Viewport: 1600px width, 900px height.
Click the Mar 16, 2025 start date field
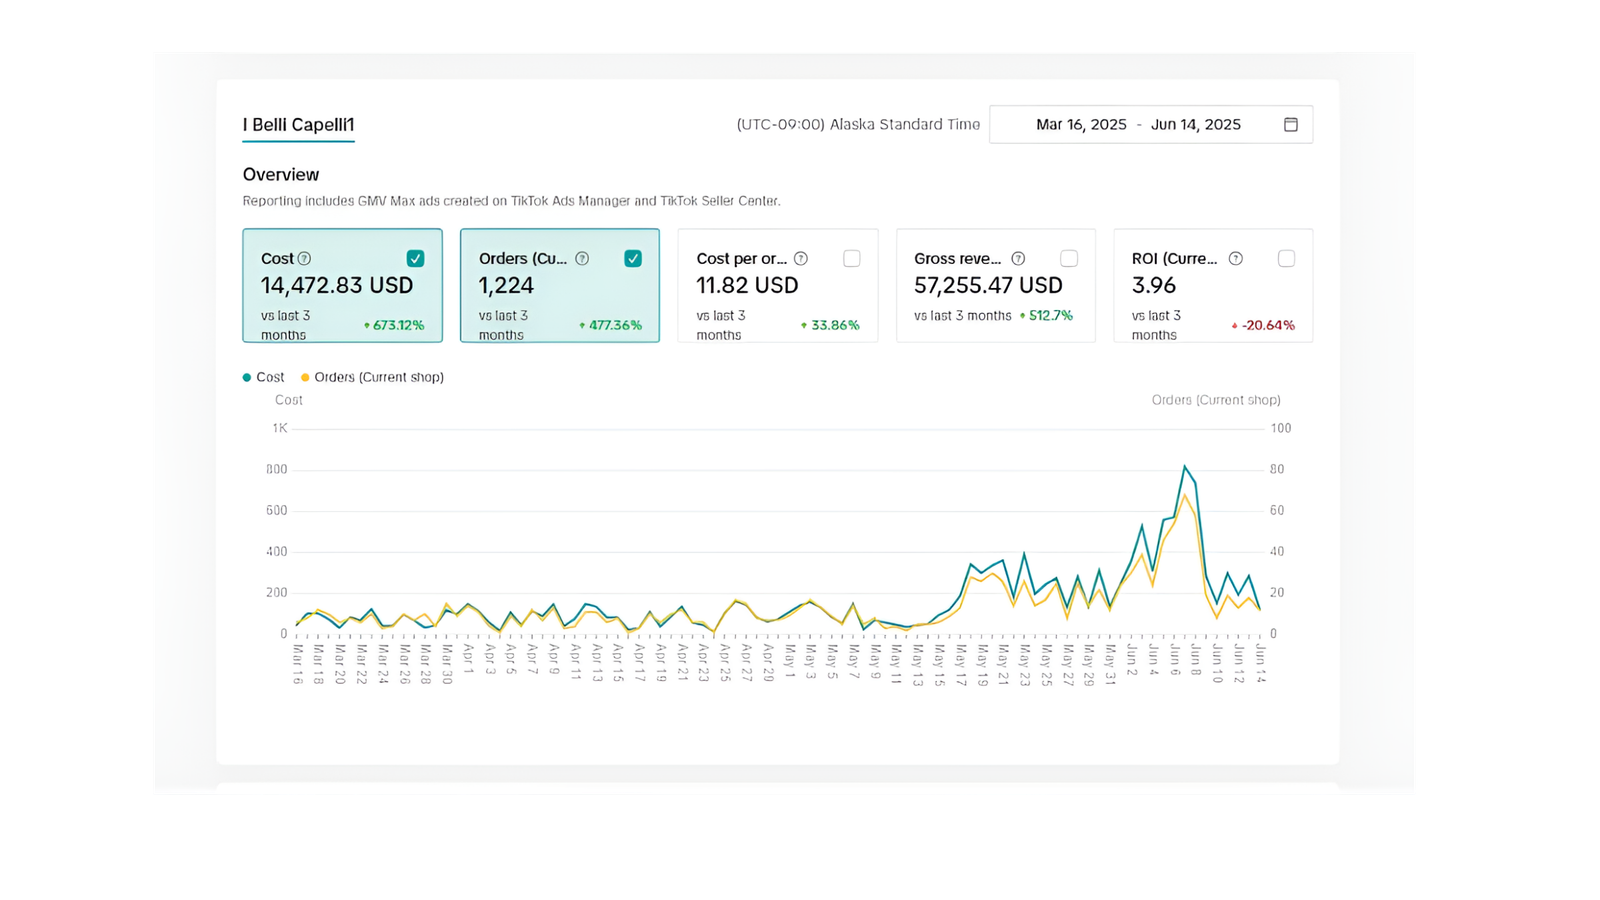click(1081, 125)
